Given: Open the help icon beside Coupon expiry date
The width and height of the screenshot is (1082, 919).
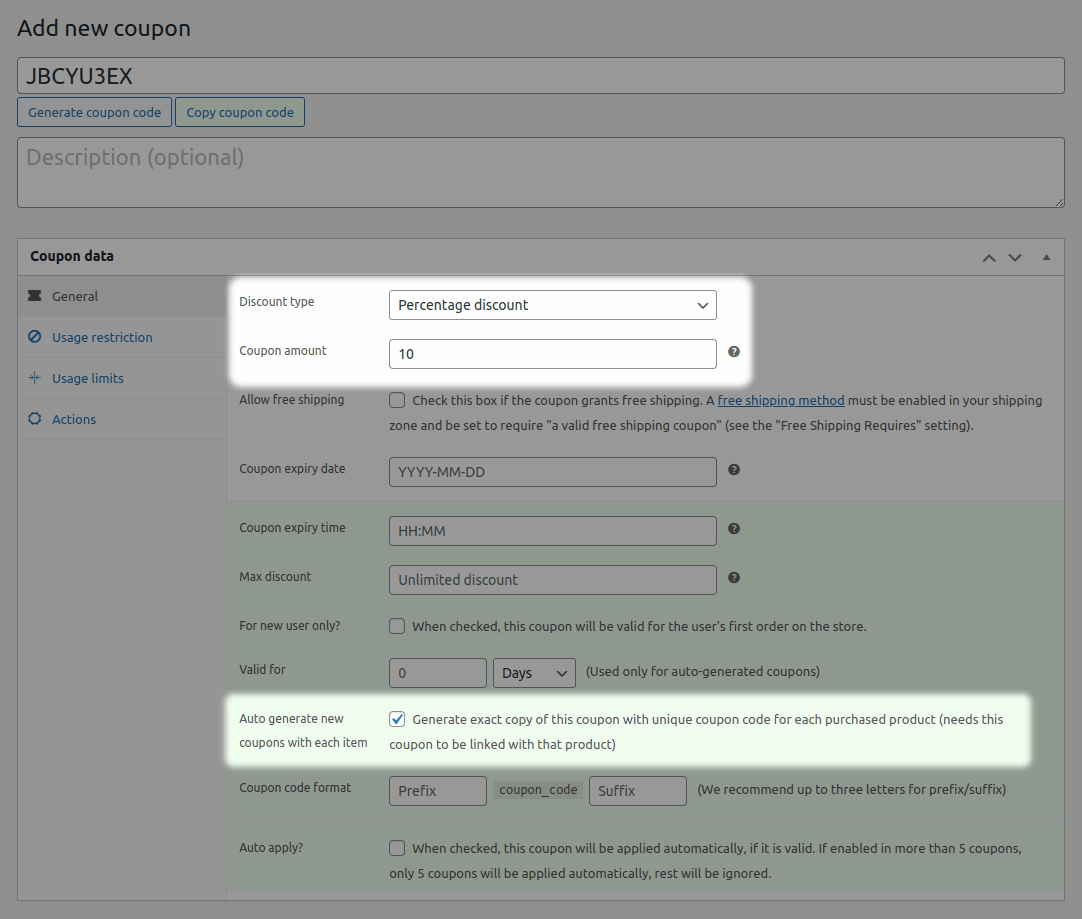Looking at the screenshot, I should point(734,471).
